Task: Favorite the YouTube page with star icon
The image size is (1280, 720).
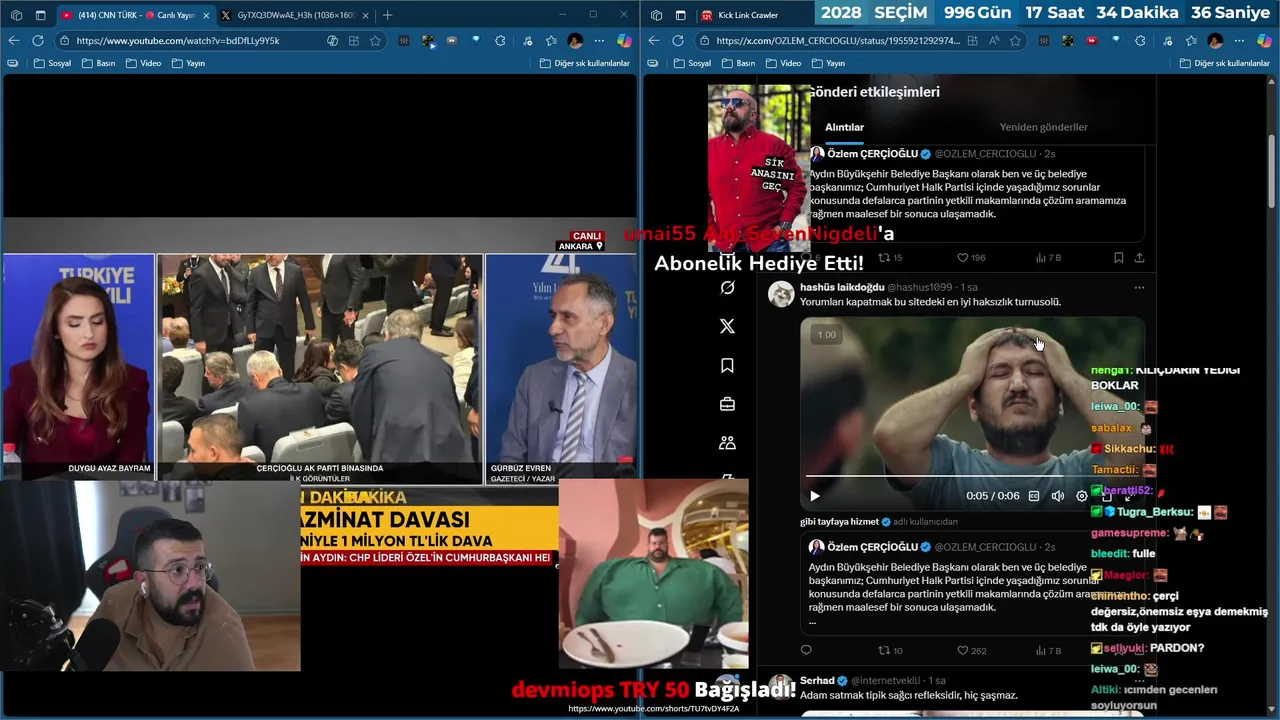Action: [x=376, y=41]
